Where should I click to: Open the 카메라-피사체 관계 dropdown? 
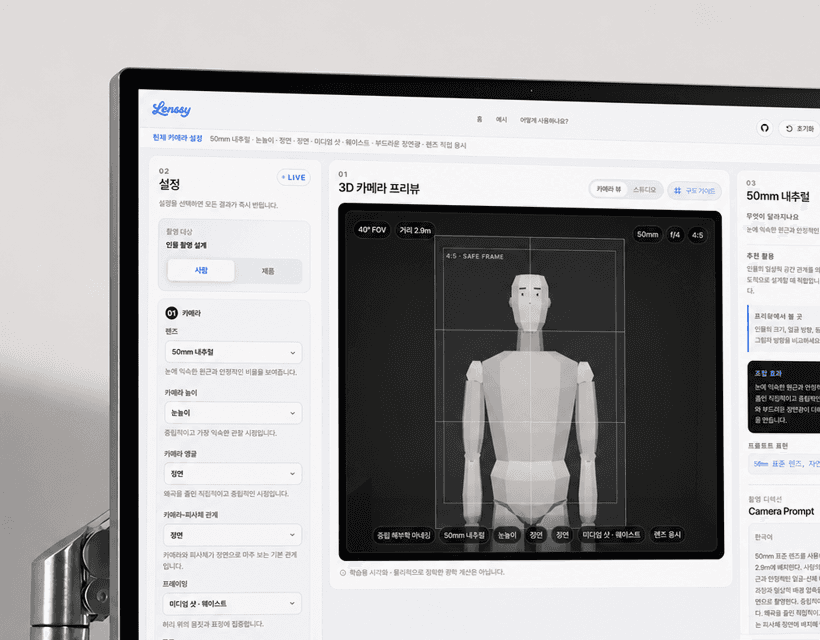(232, 535)
